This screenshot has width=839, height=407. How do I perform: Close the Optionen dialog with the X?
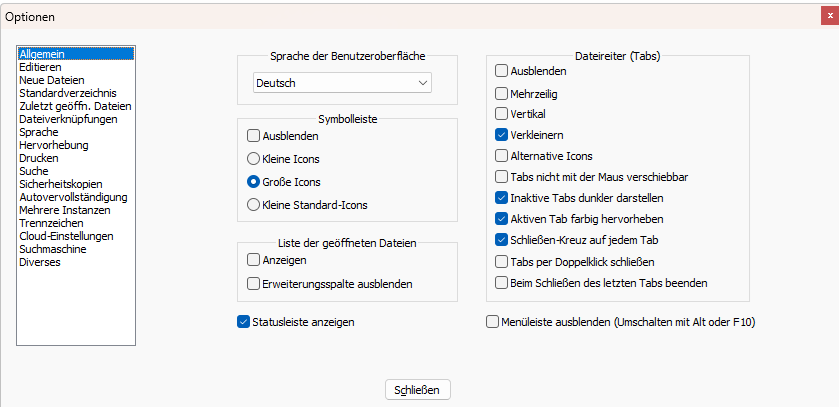pyautogui.click(x=826, y=16)
